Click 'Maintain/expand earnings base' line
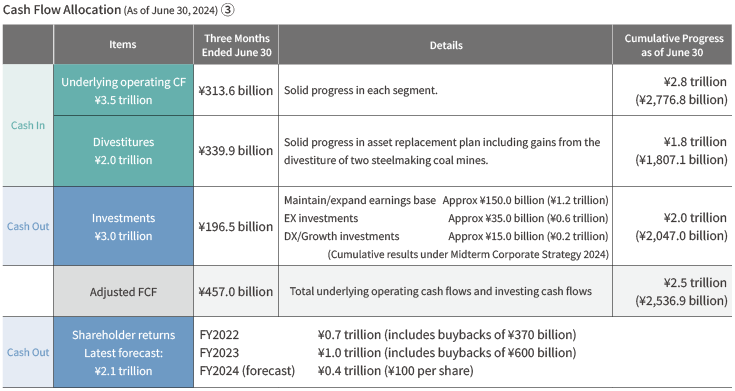The height and width of the screenshot is (391, 735). (x=360, y=200)
